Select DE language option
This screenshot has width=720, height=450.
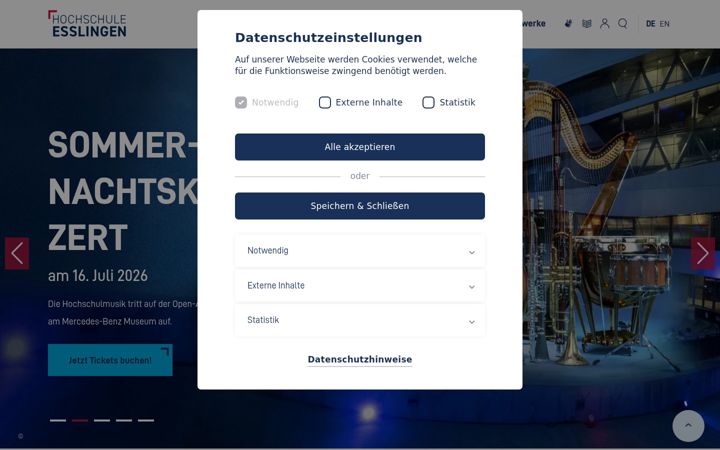click(650, 24)
